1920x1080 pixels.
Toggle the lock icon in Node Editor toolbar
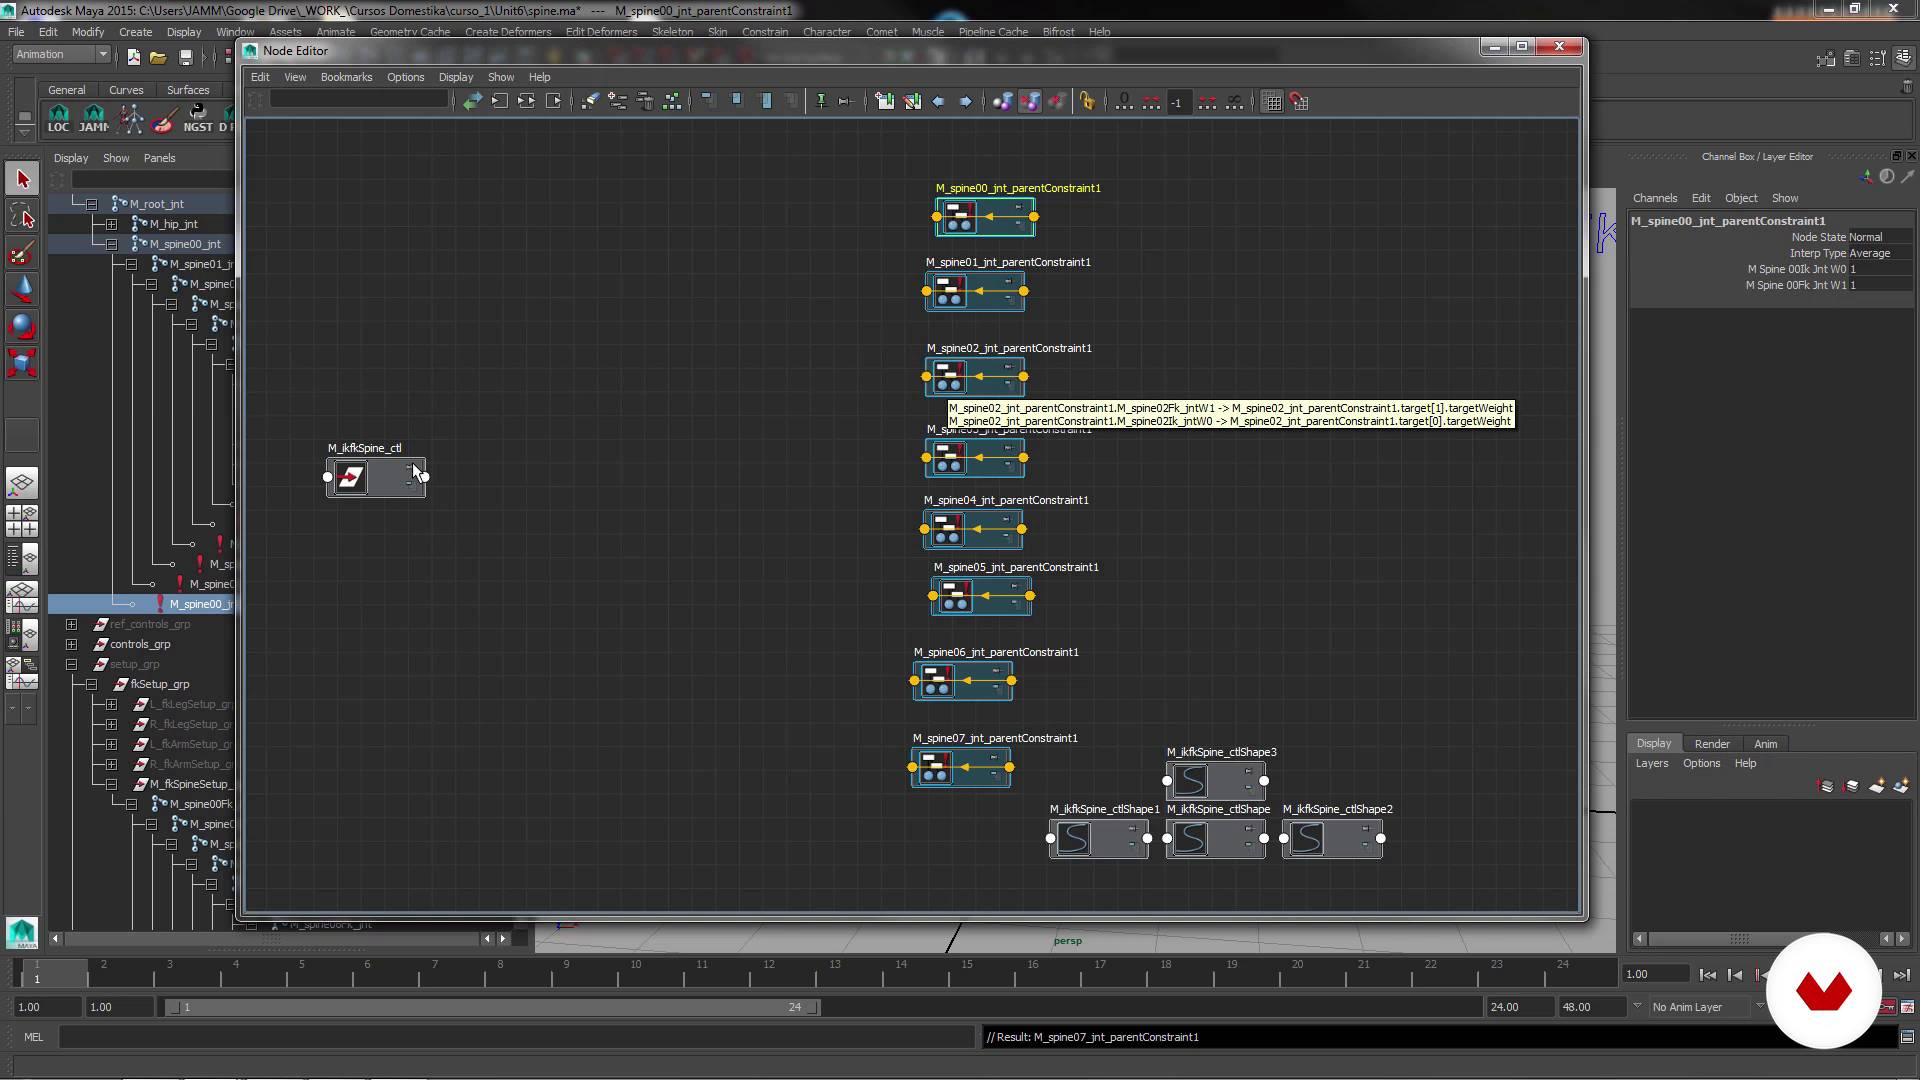(x=1087, y=101)
